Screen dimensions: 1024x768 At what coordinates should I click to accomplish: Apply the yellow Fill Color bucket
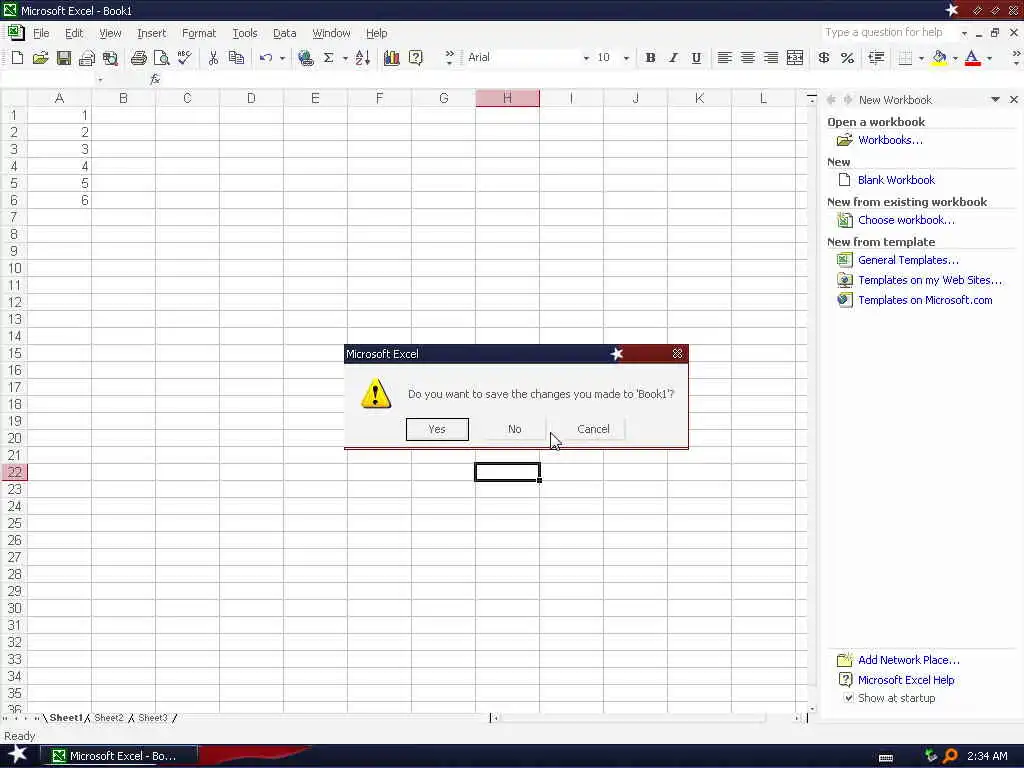pos(939,58)
